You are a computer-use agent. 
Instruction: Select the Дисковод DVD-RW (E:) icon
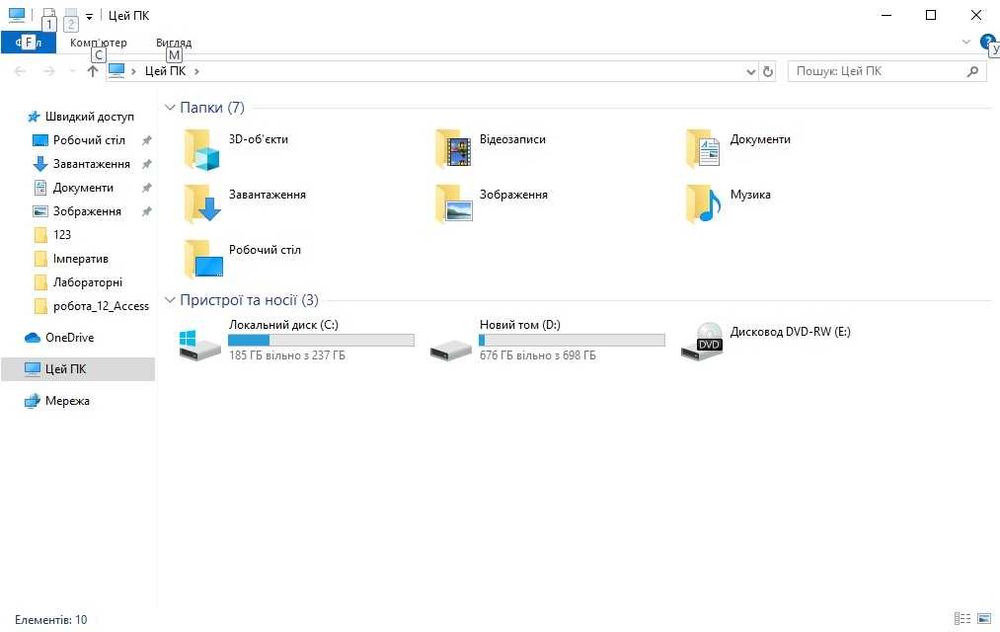(x=702, y=341)
